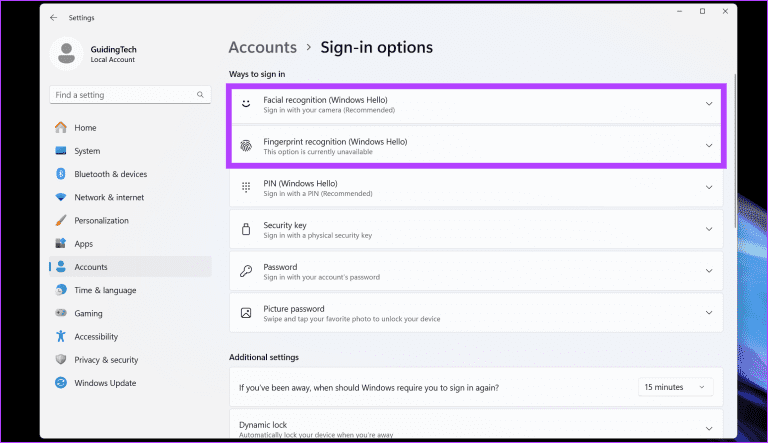This screenshot has height=443, width=768.
Task: Click the Password key icon
Action: point(246,271)
